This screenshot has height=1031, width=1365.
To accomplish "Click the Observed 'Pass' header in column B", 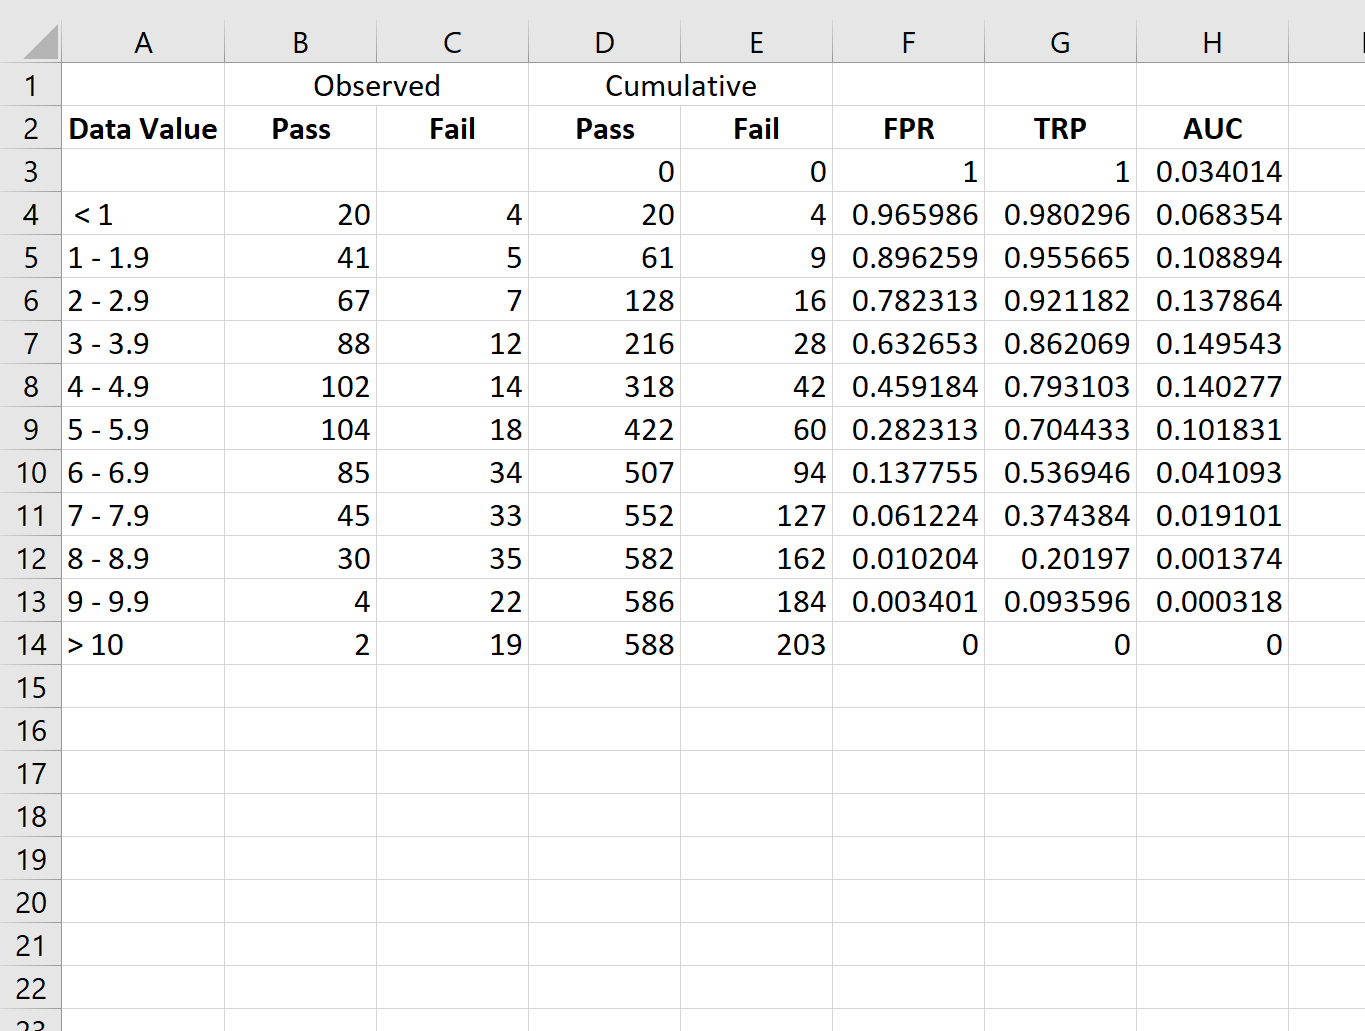I will (x=300, y=128).
